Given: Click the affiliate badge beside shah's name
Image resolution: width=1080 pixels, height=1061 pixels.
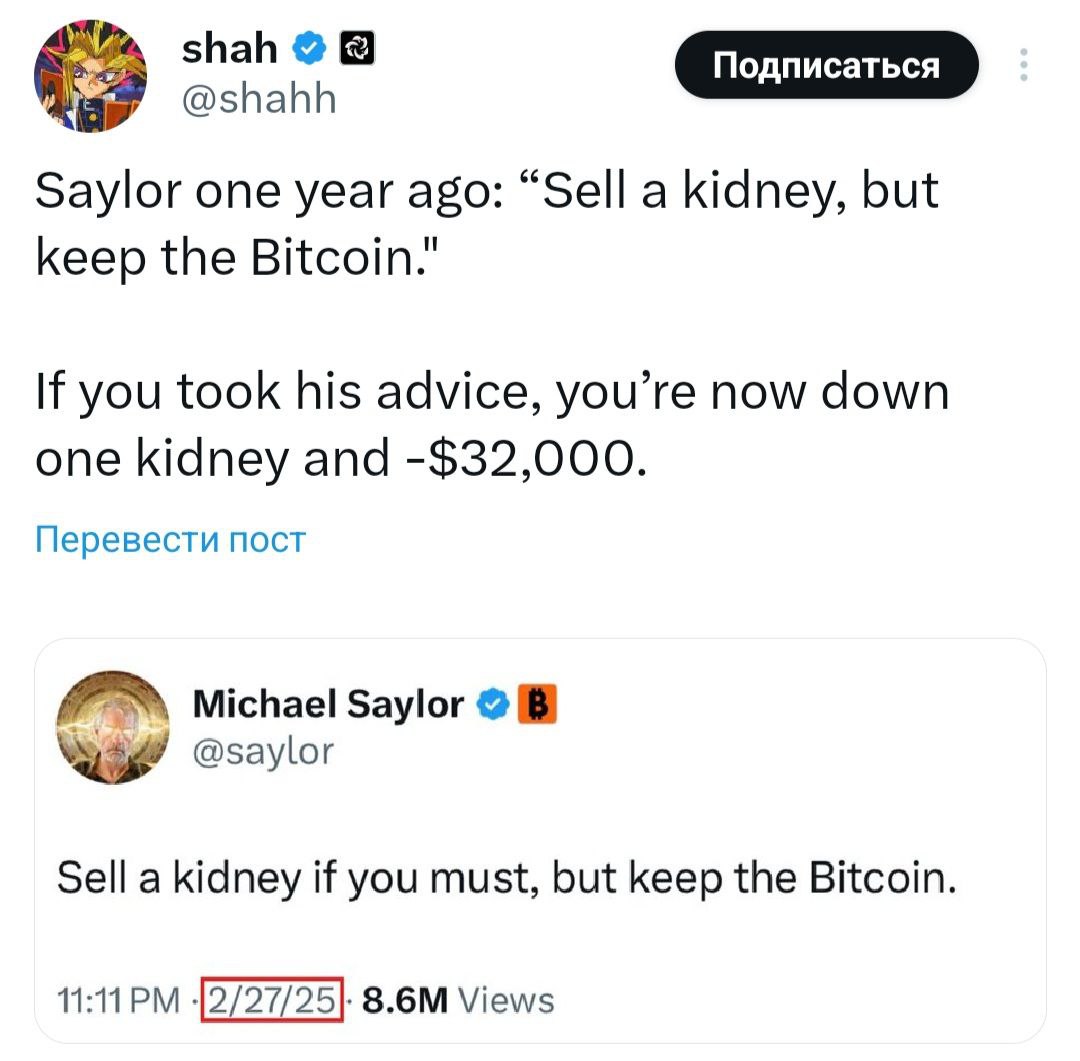Looking at the screenshot, I should click(357, 47).
